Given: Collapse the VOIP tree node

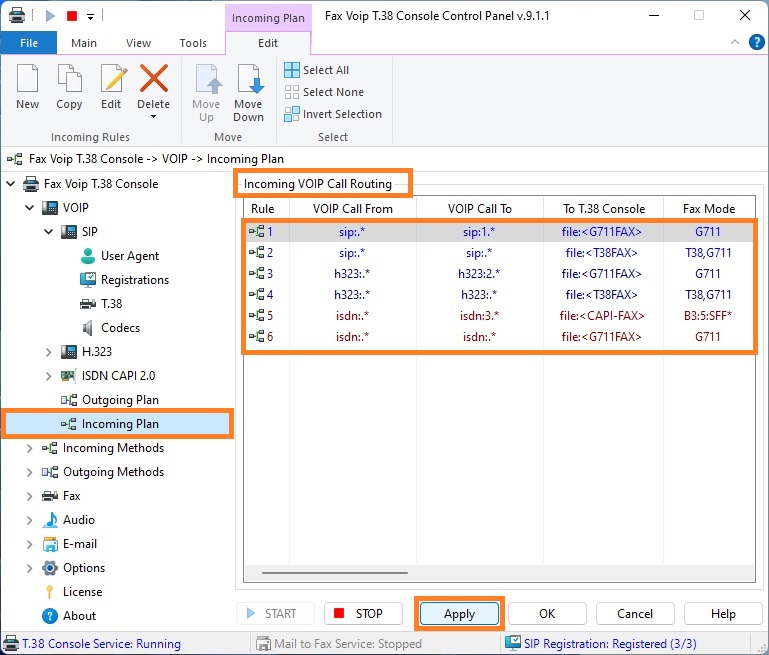Looking at the screenshot, I should coord(29,208).
